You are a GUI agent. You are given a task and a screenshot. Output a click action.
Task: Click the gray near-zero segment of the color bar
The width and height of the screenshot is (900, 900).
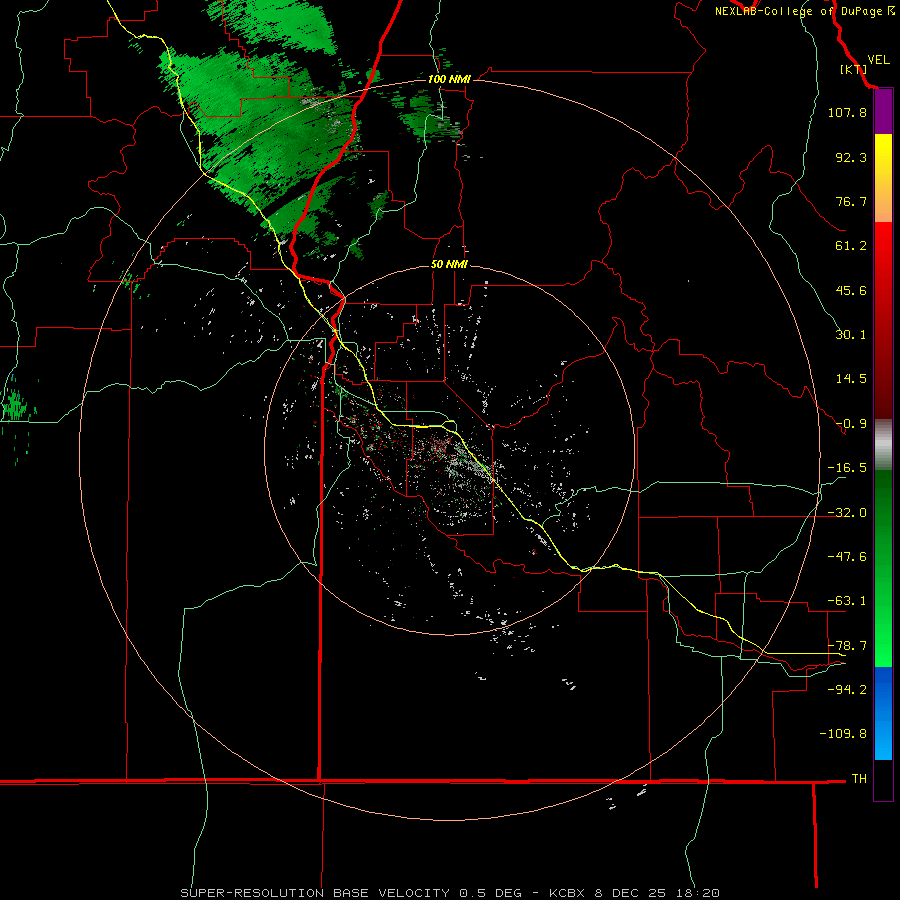pyautogui.click(x=883, y=445)
